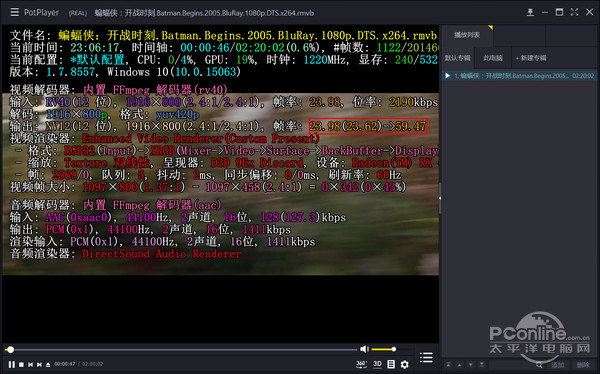
Task: Click the file name in the title bar
Action: tap(204, 13)
